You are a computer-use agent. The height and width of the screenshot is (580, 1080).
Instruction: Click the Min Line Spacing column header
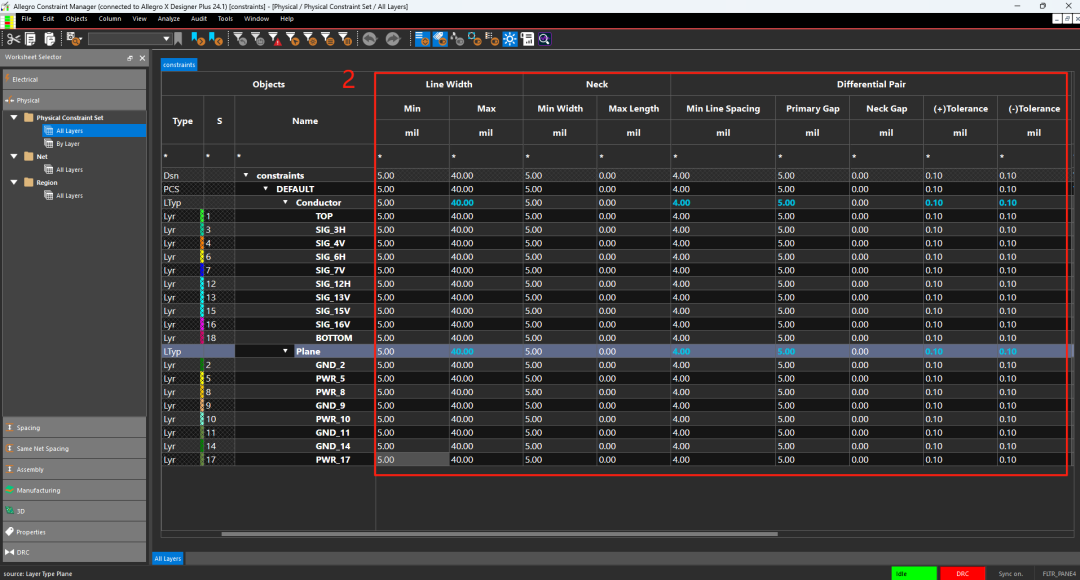723,109
